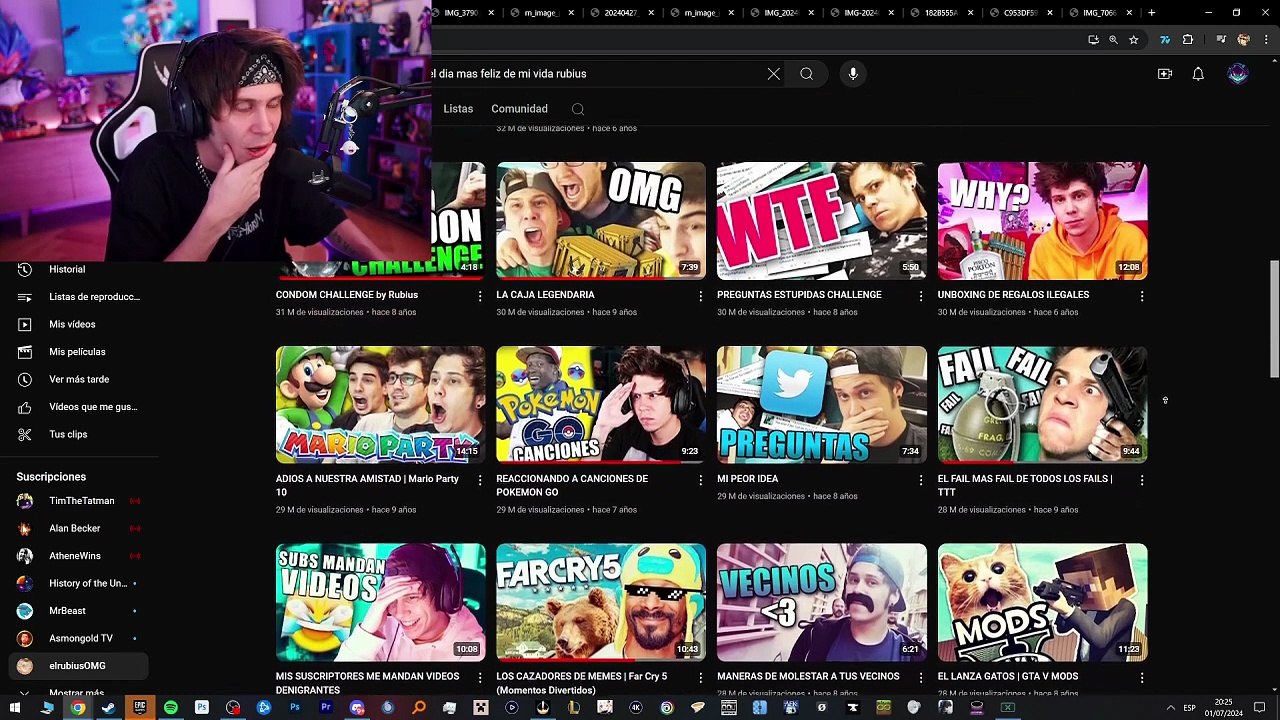Image resolution: width=1280 pixels, height=720 pixels.
Task: Open the AtheneWins subscription
Action: [78, 556]
